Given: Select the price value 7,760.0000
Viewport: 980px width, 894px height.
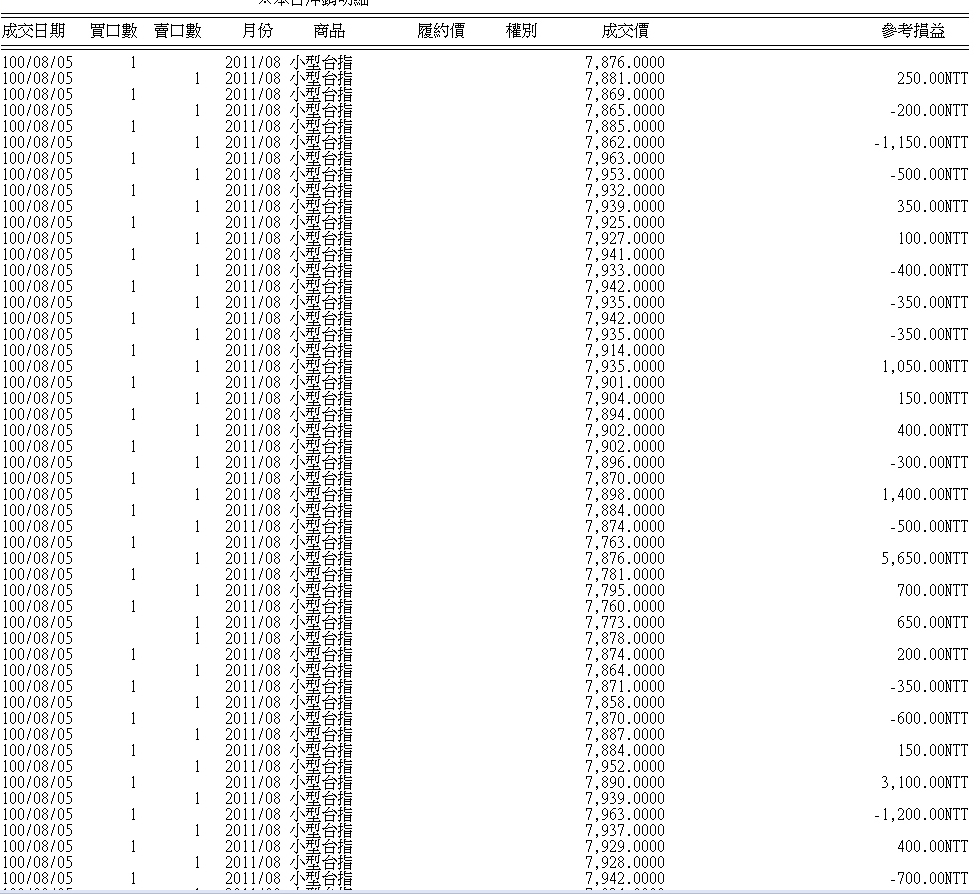Looking at the screenshot, I should 625,607.
